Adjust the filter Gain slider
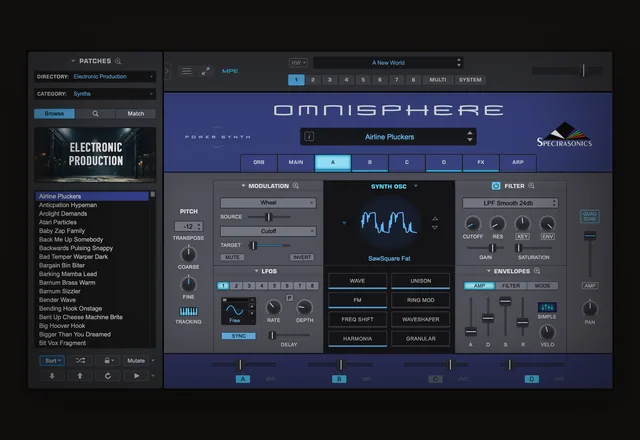The width and height of the screenshot is (640, 440). [493, 248]
